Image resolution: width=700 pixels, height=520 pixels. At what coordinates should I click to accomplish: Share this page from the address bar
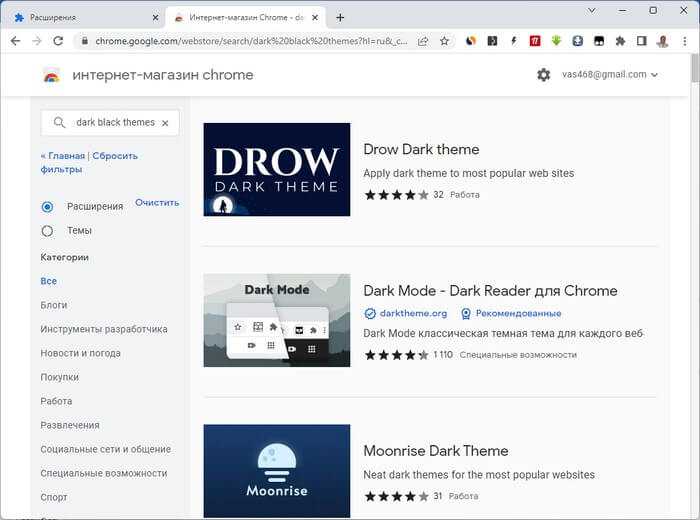[x=423, y=41]
